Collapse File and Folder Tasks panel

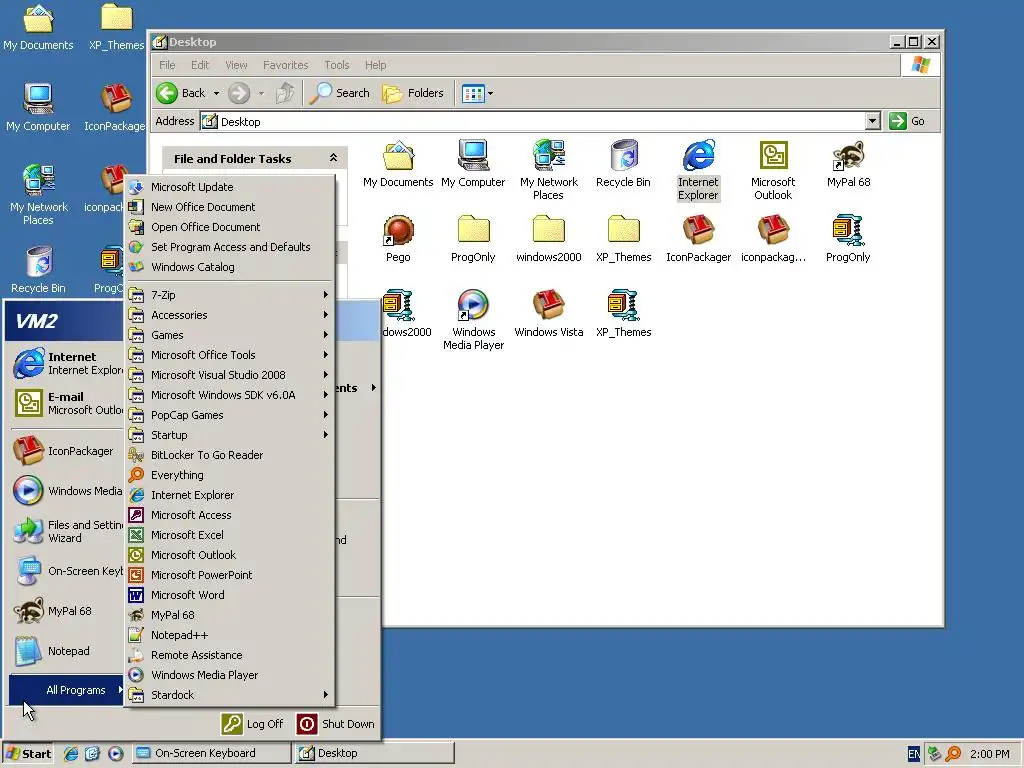point(333,158)
